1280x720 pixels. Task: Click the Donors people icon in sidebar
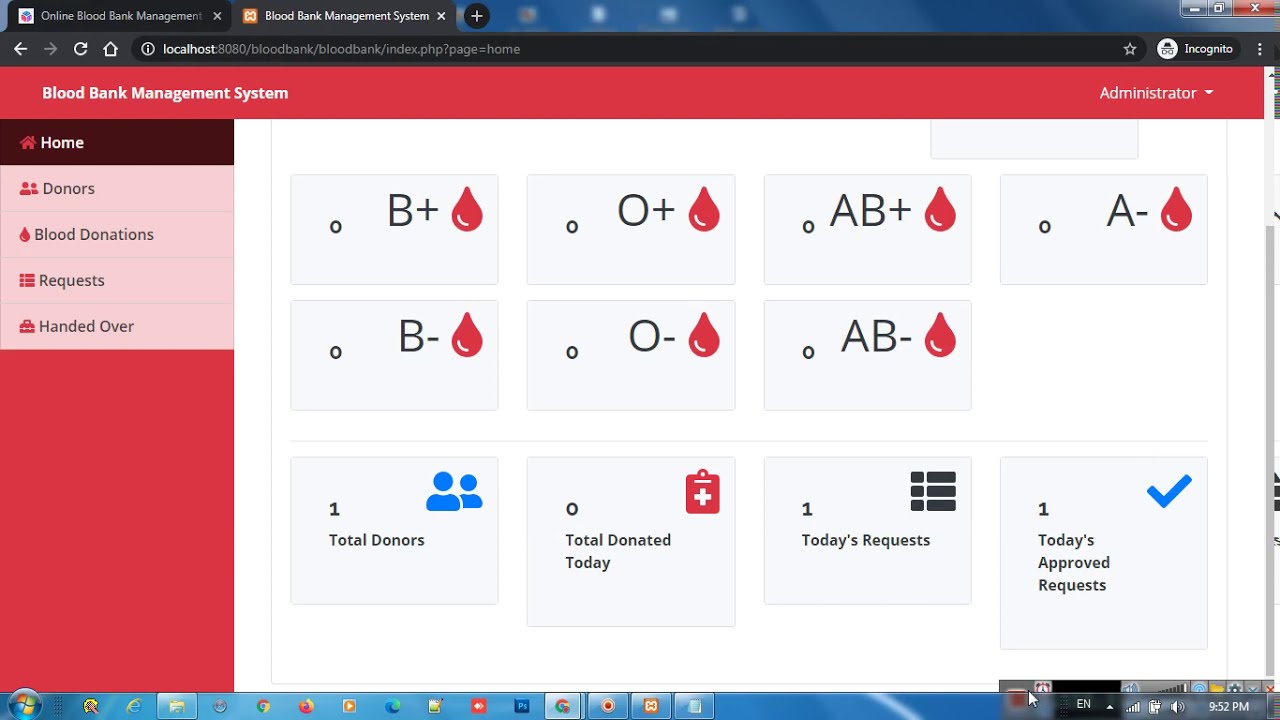(29, 188)
